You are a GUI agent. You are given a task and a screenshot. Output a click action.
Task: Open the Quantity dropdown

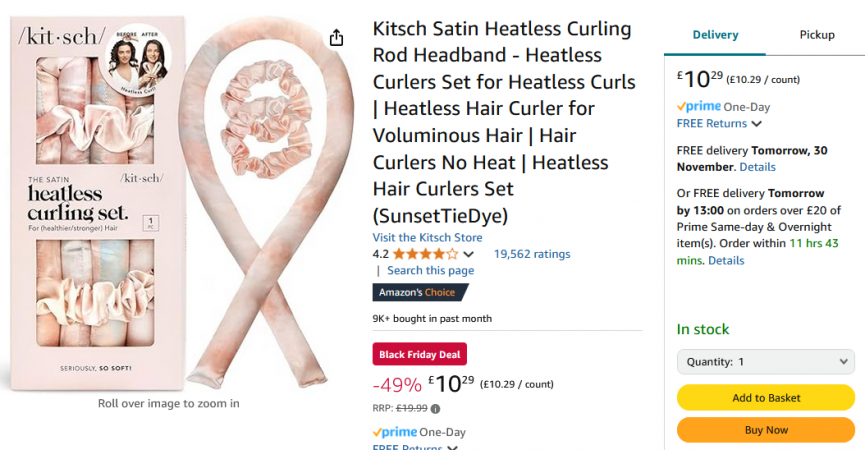[x=765, y=362]
